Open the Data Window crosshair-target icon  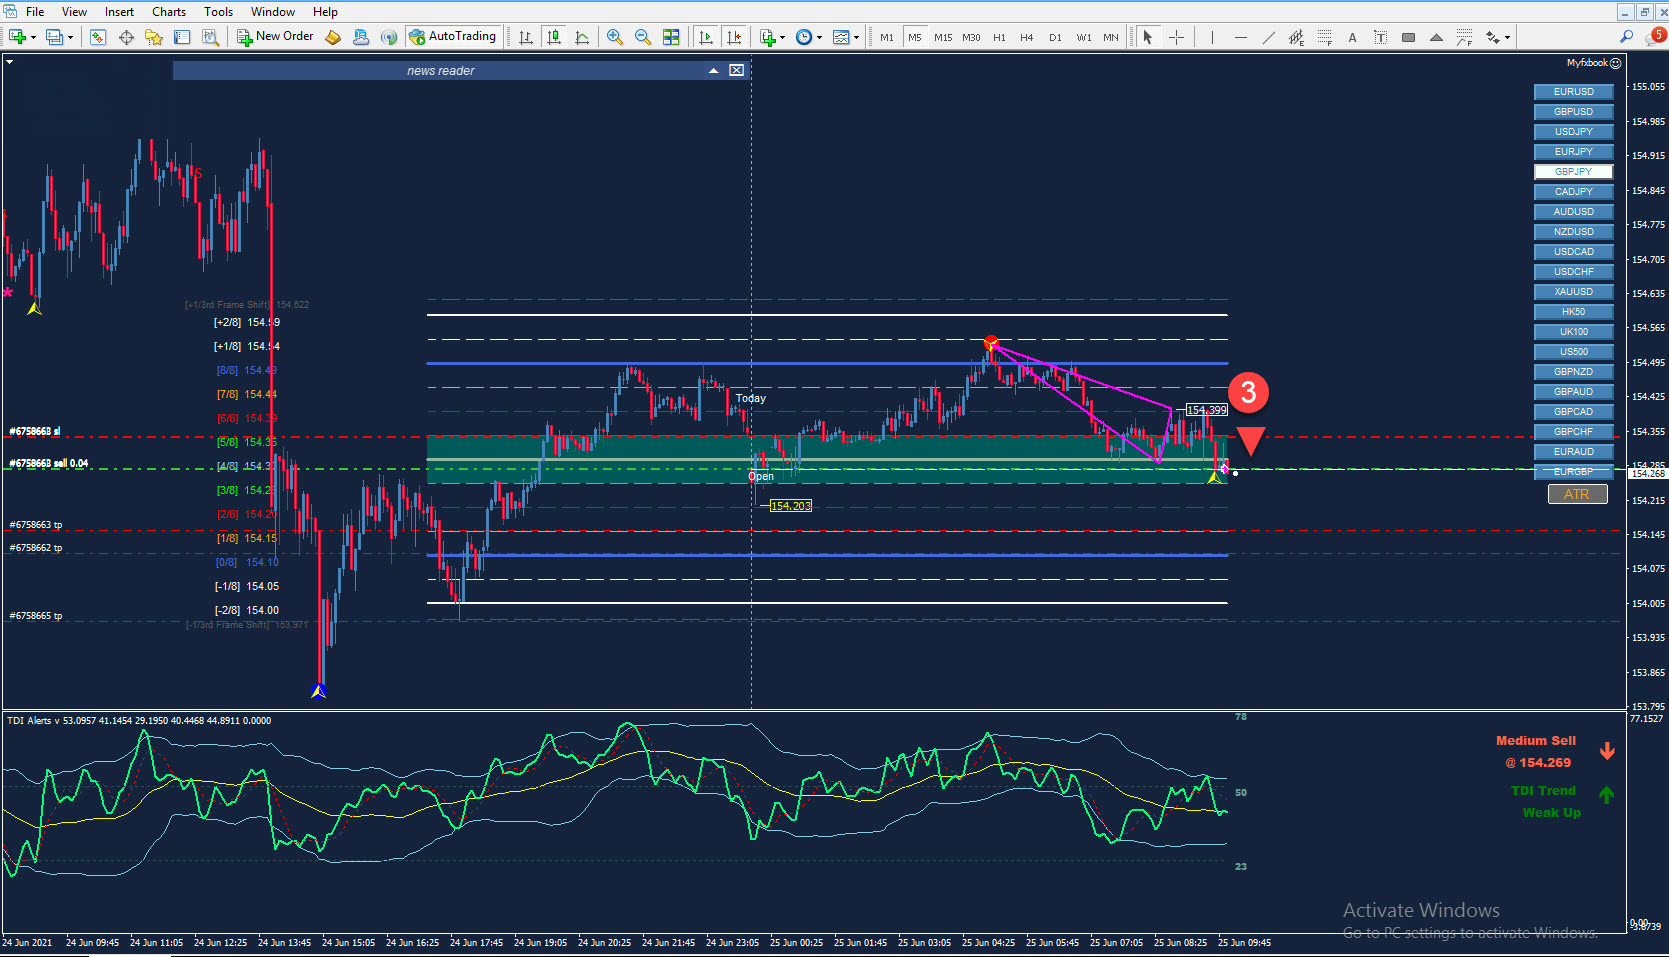pyautogui.click(x=126, y=37)
